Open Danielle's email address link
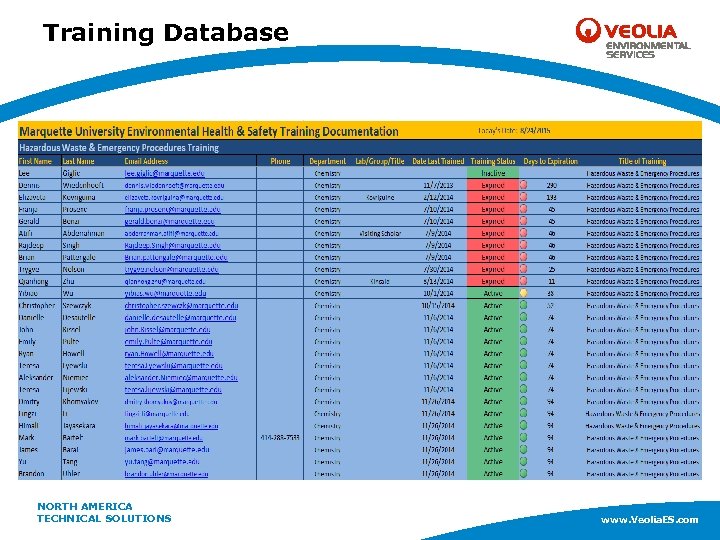Image resolution: width=720 pixels, height=540 pixels. click(180, 317)
